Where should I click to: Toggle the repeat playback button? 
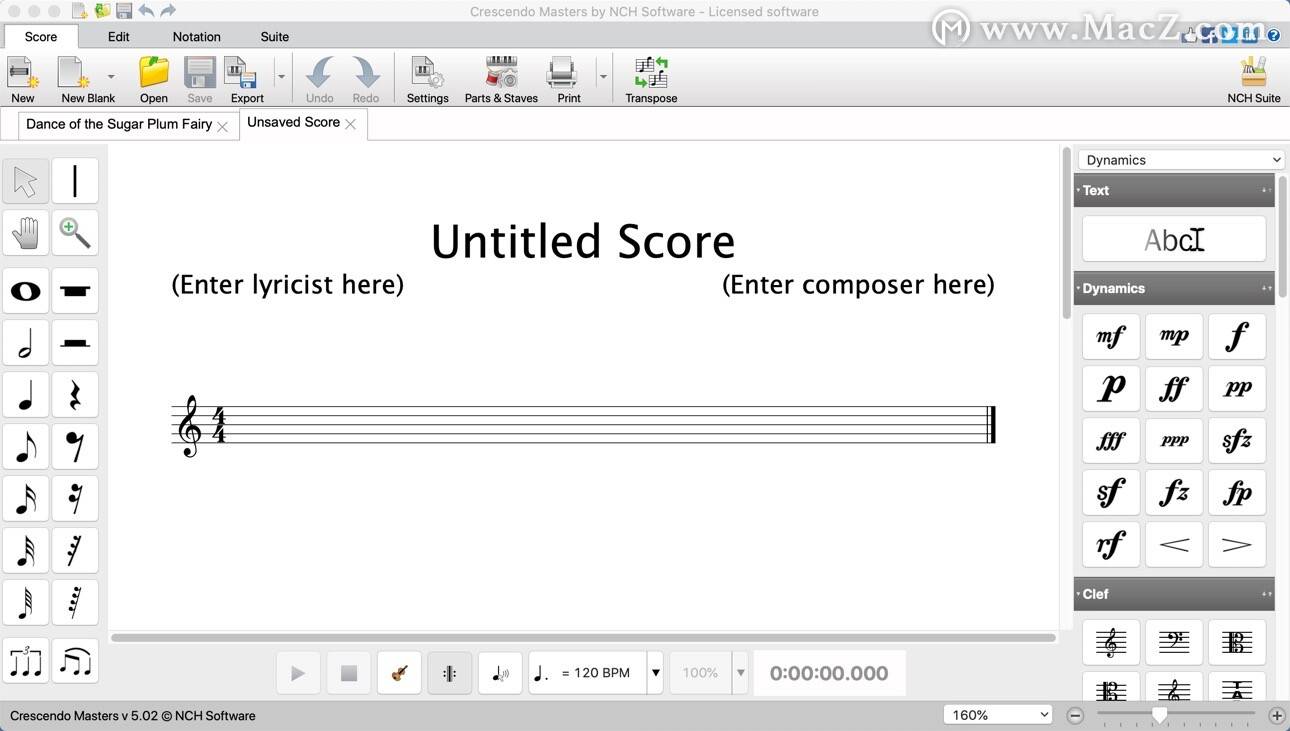(x=450, y=673)
